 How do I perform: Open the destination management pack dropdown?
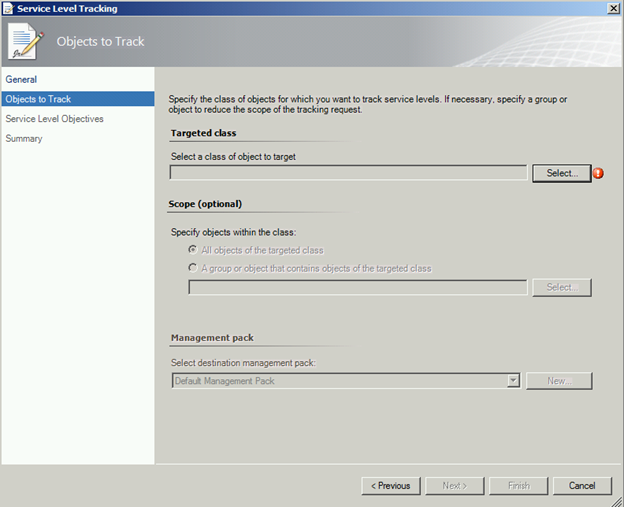pos(513,381)
